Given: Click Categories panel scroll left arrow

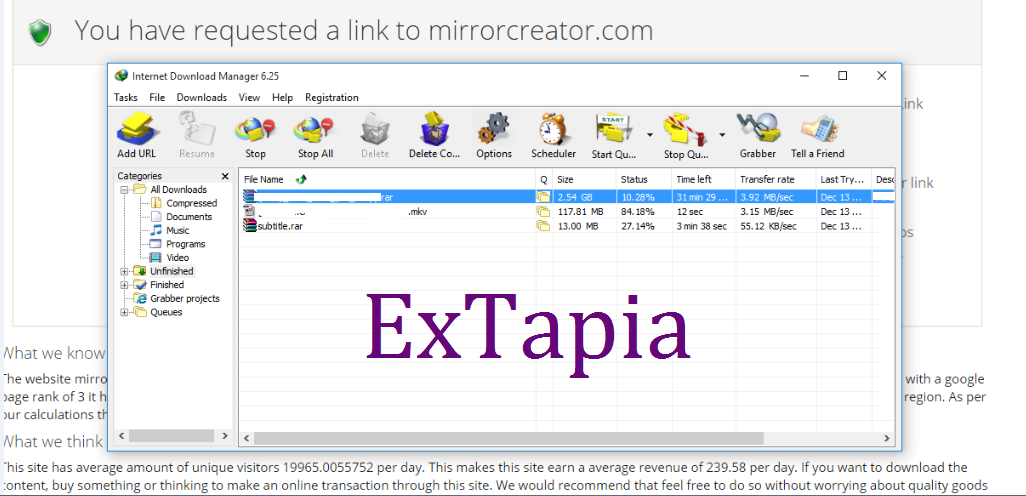Looking at the screenshot, I should pos(120,435).
